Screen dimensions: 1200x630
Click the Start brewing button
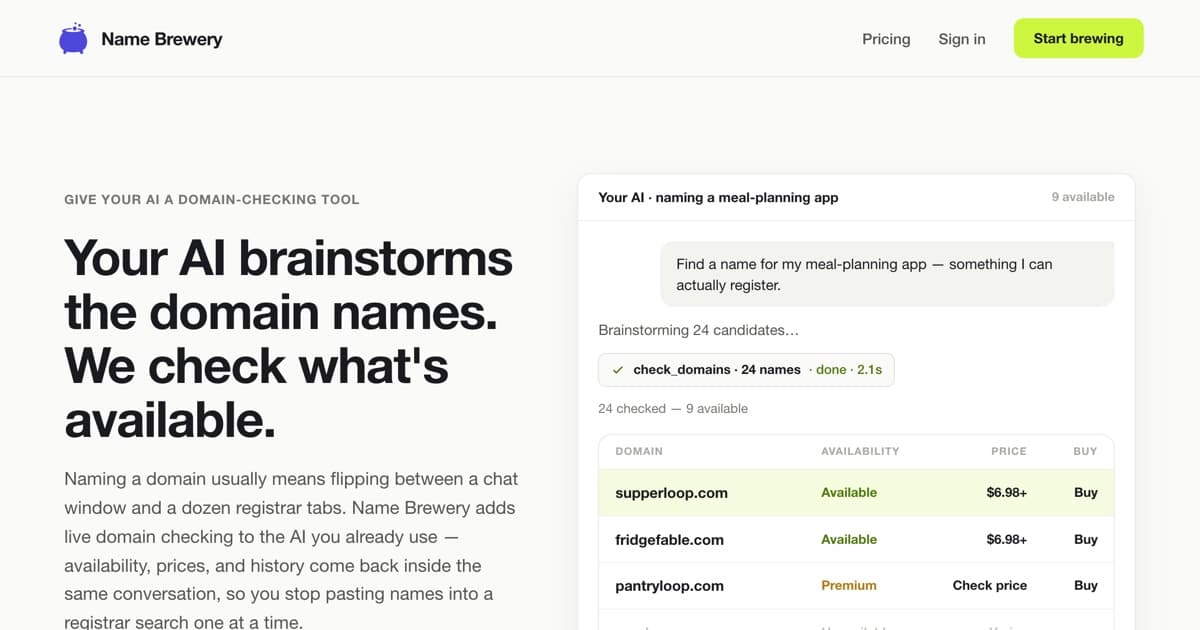click(x=1078, y=38)
